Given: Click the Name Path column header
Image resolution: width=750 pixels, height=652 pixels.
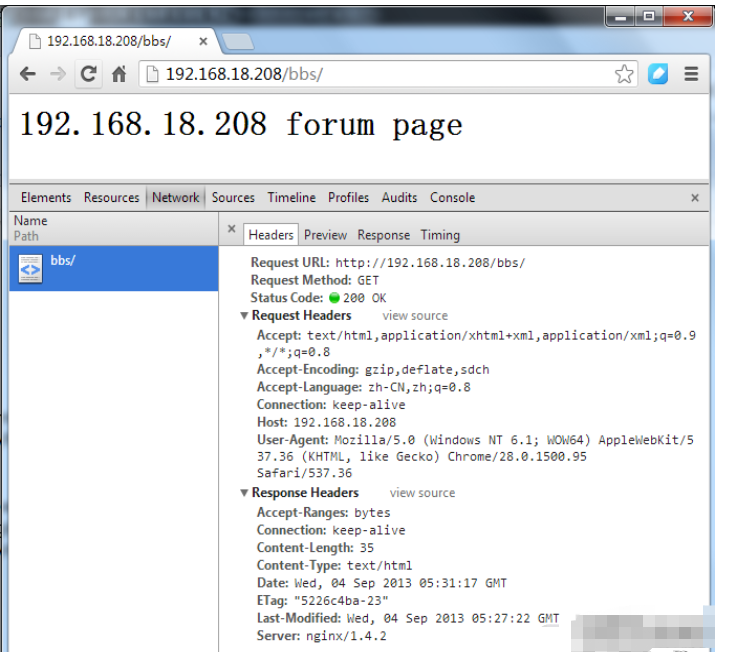Looking at the screenshot, I should tap(114, 229).
